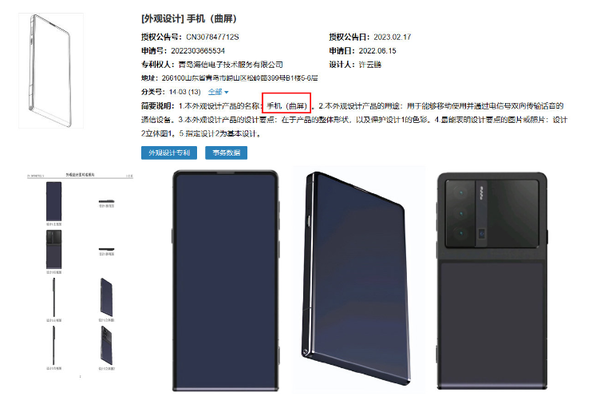Click the dropdown arrow beside 全部

point(227,92)
